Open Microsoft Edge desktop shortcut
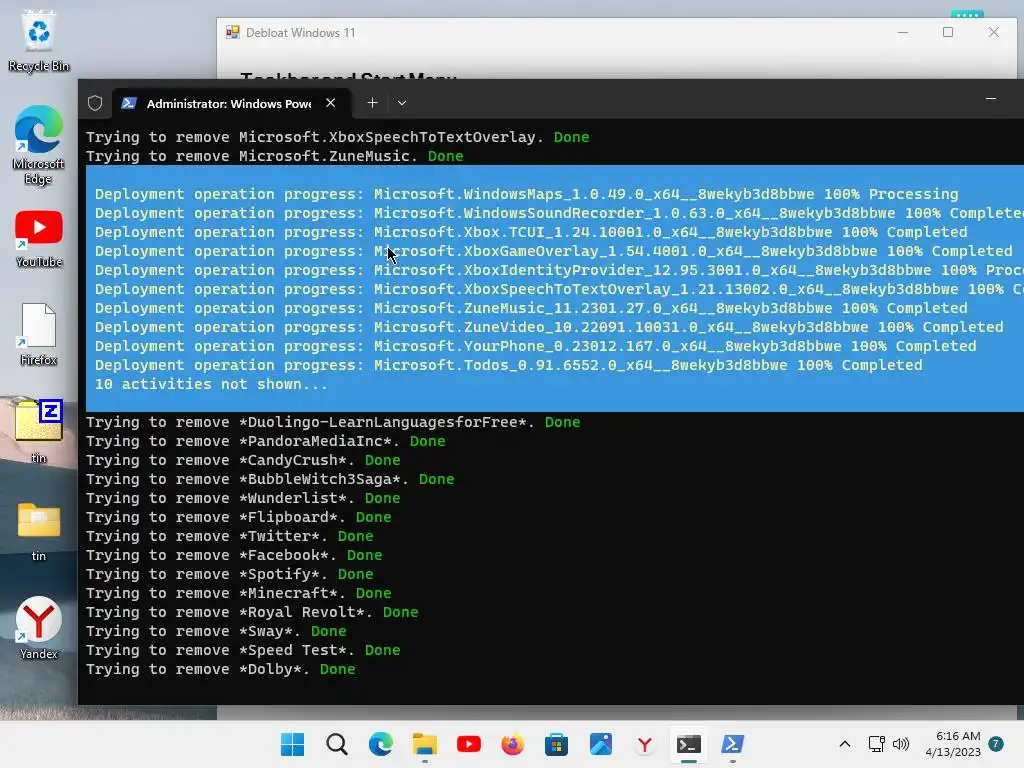Image resolution: width=1024 pixels, height=768 pixels. (x=39, y=145)
